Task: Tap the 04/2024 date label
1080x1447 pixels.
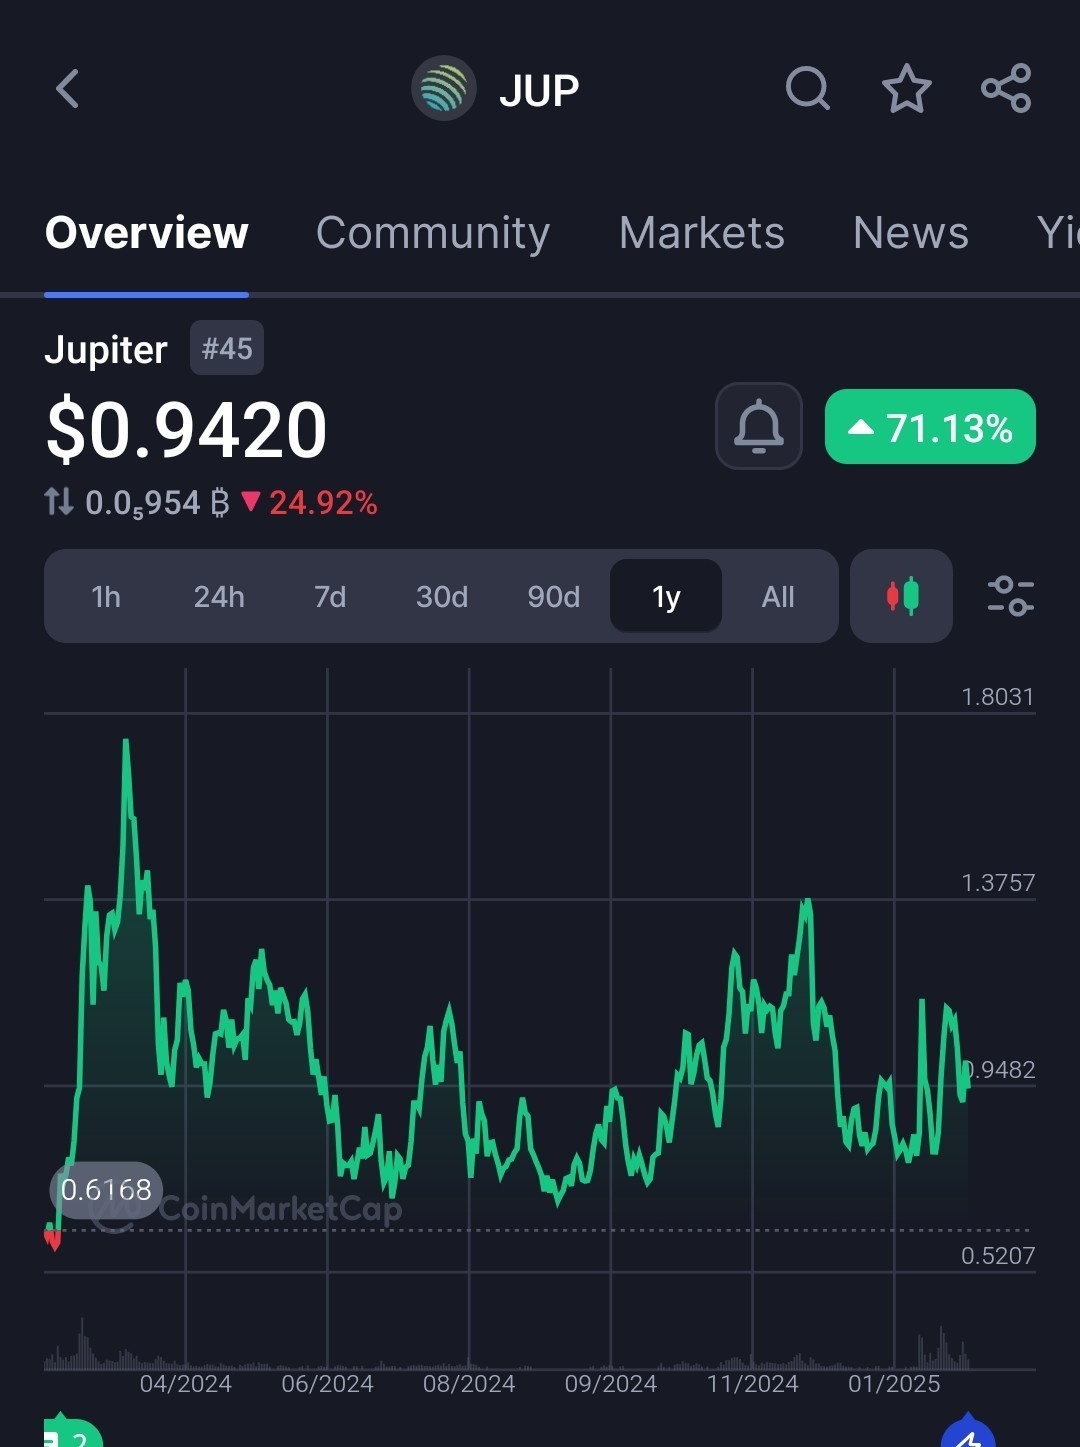Action: pyautogui.click(x=185, y=1384)
